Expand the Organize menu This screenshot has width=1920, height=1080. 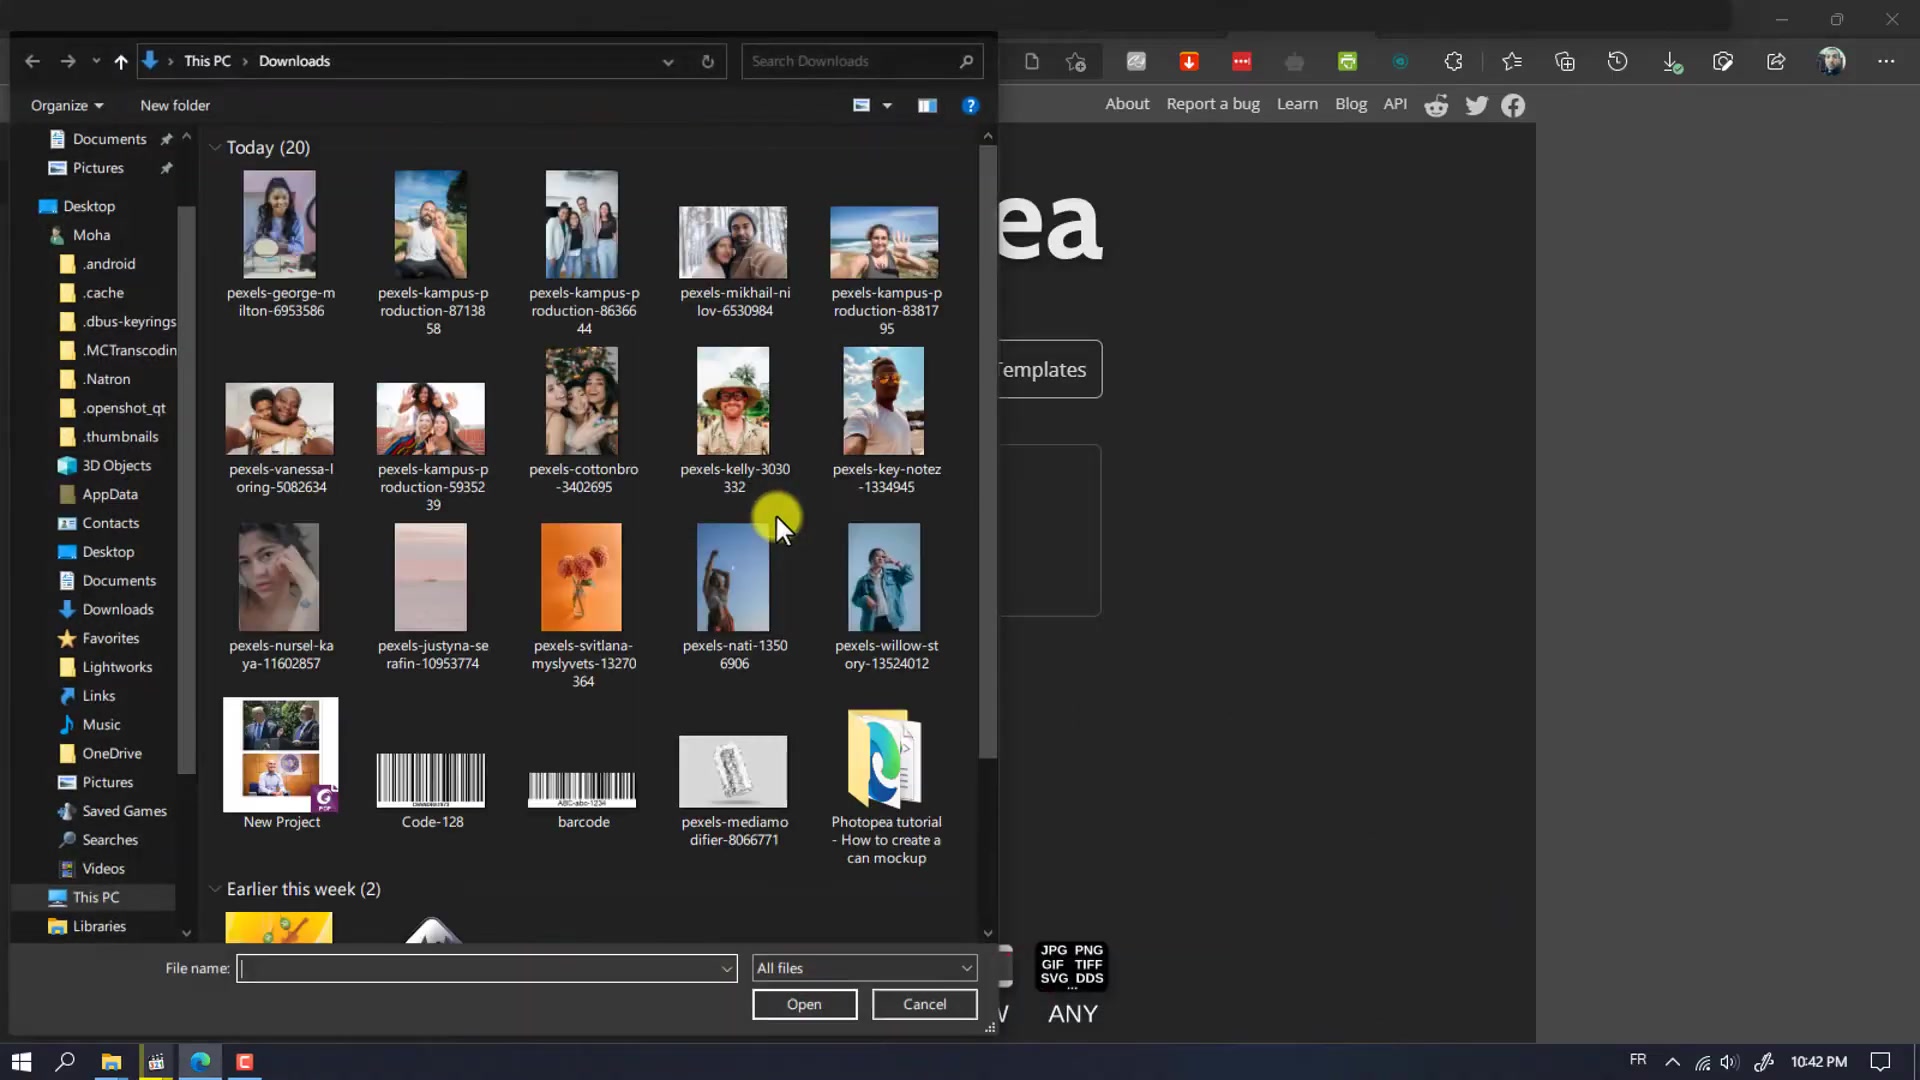66,105
